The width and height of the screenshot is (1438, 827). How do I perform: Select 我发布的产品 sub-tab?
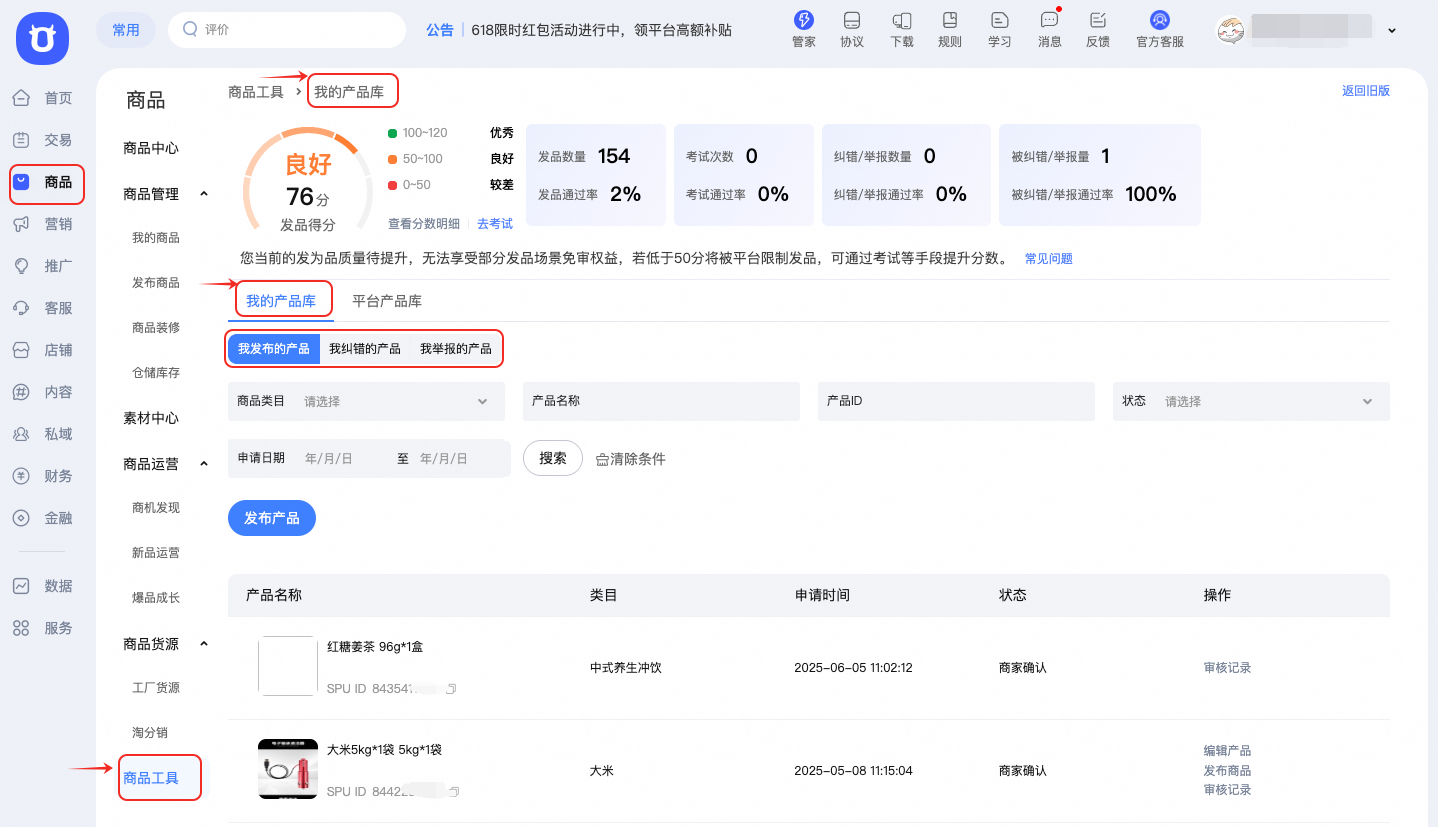[x=274, y=349]
